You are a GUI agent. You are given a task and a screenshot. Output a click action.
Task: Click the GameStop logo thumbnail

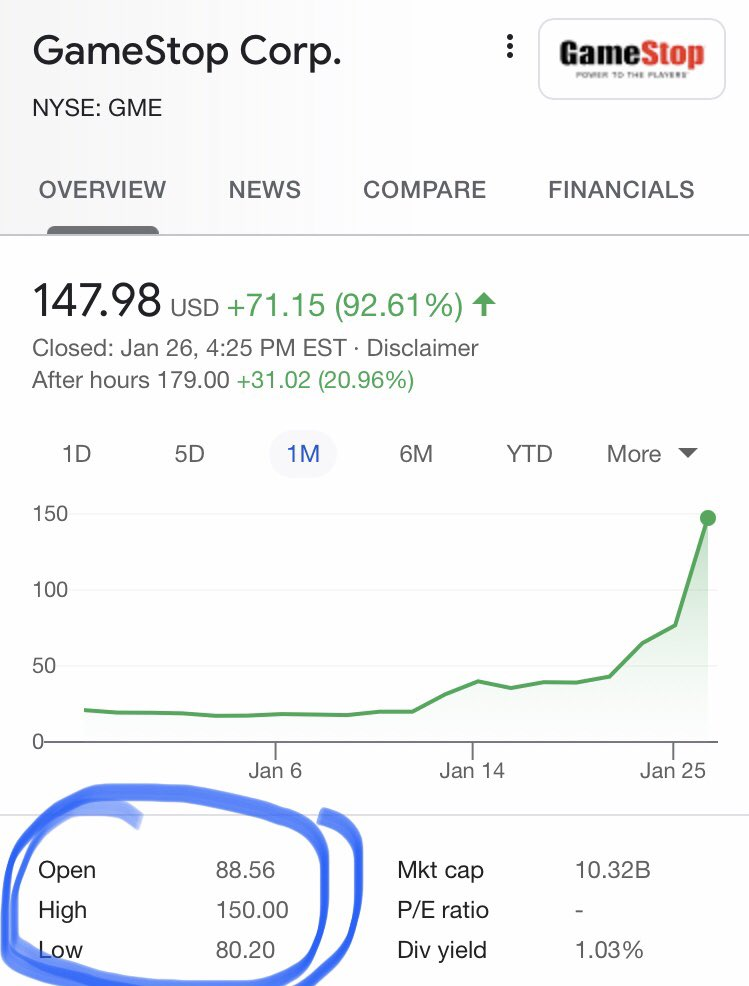tap(631, 57)
